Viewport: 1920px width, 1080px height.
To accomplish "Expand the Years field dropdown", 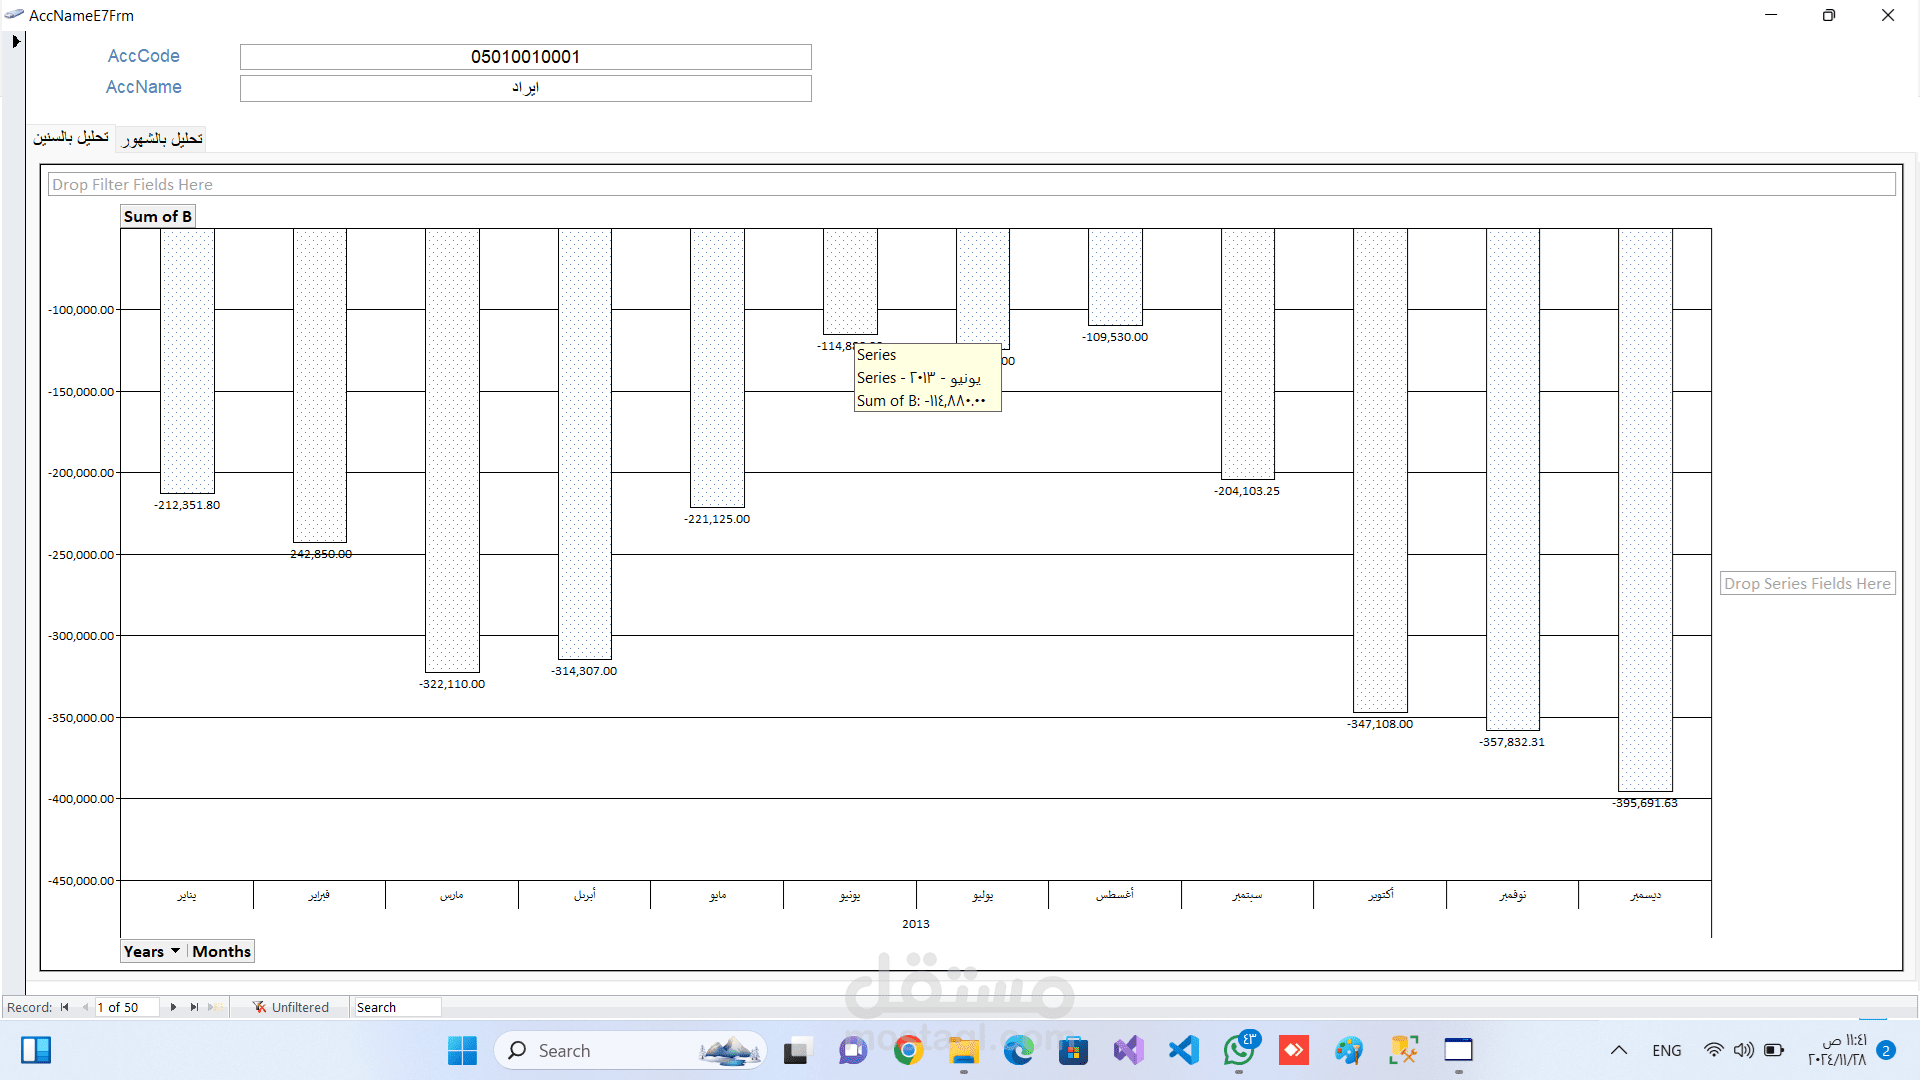I will tap(175, 951).
